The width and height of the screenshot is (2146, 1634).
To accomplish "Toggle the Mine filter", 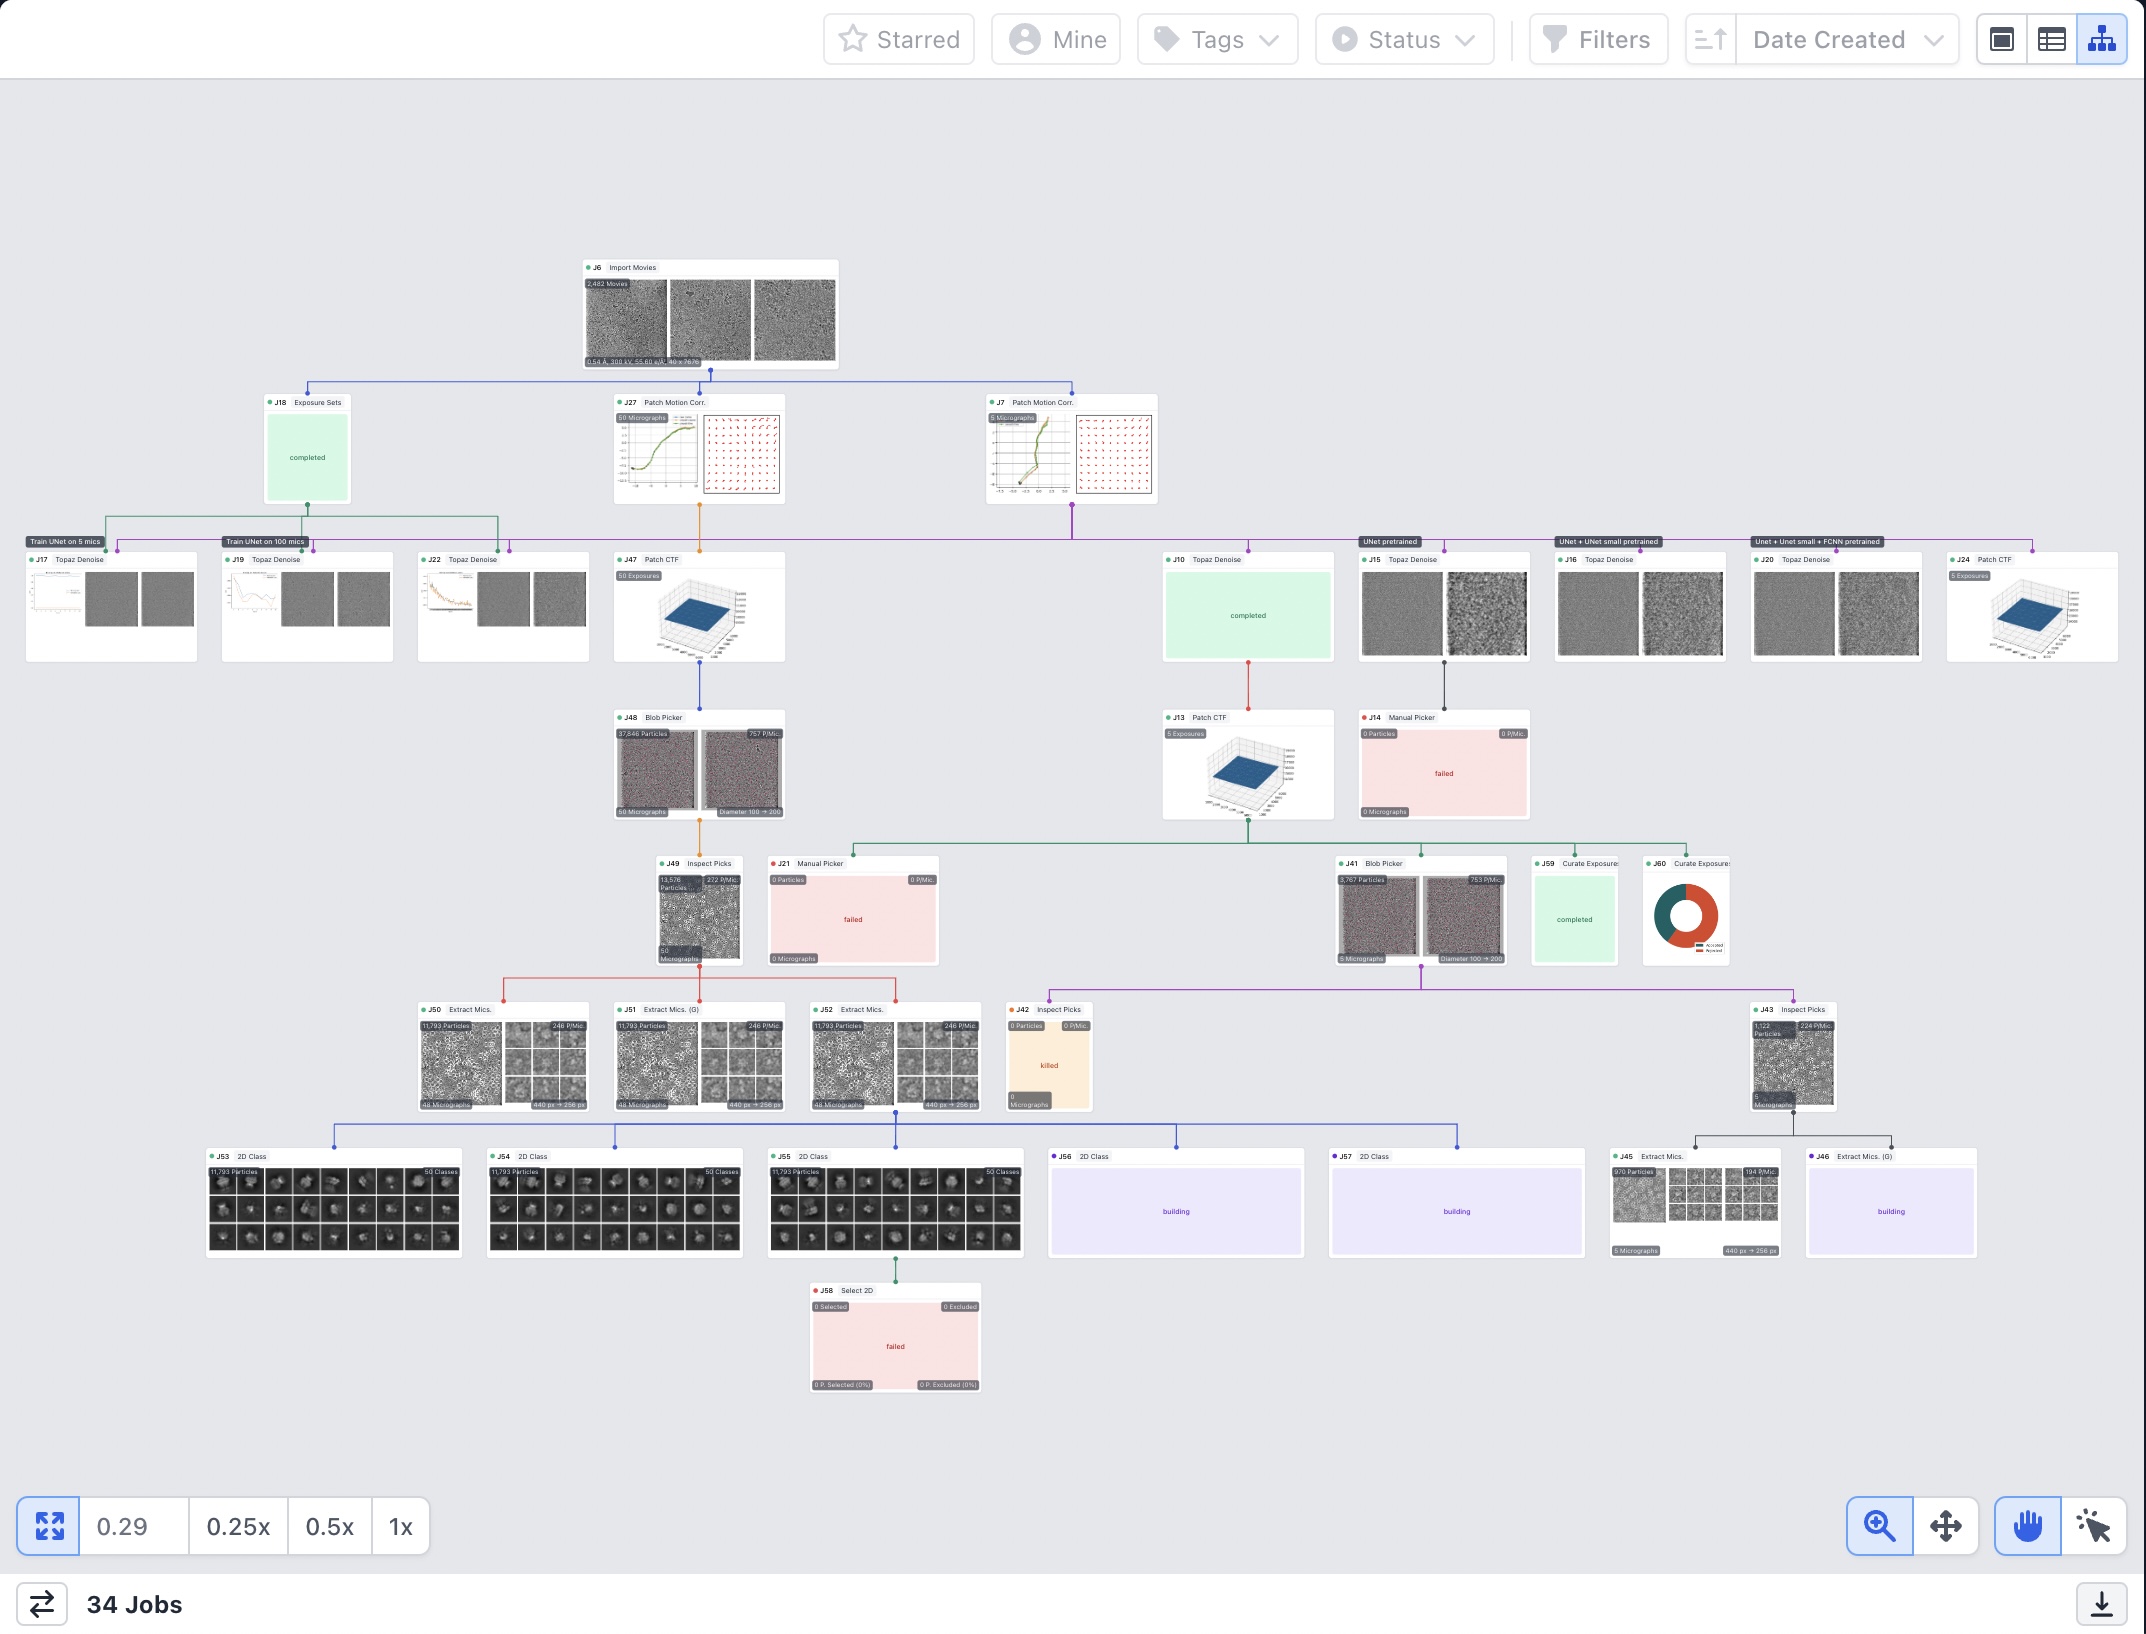I will (1056, 40).
